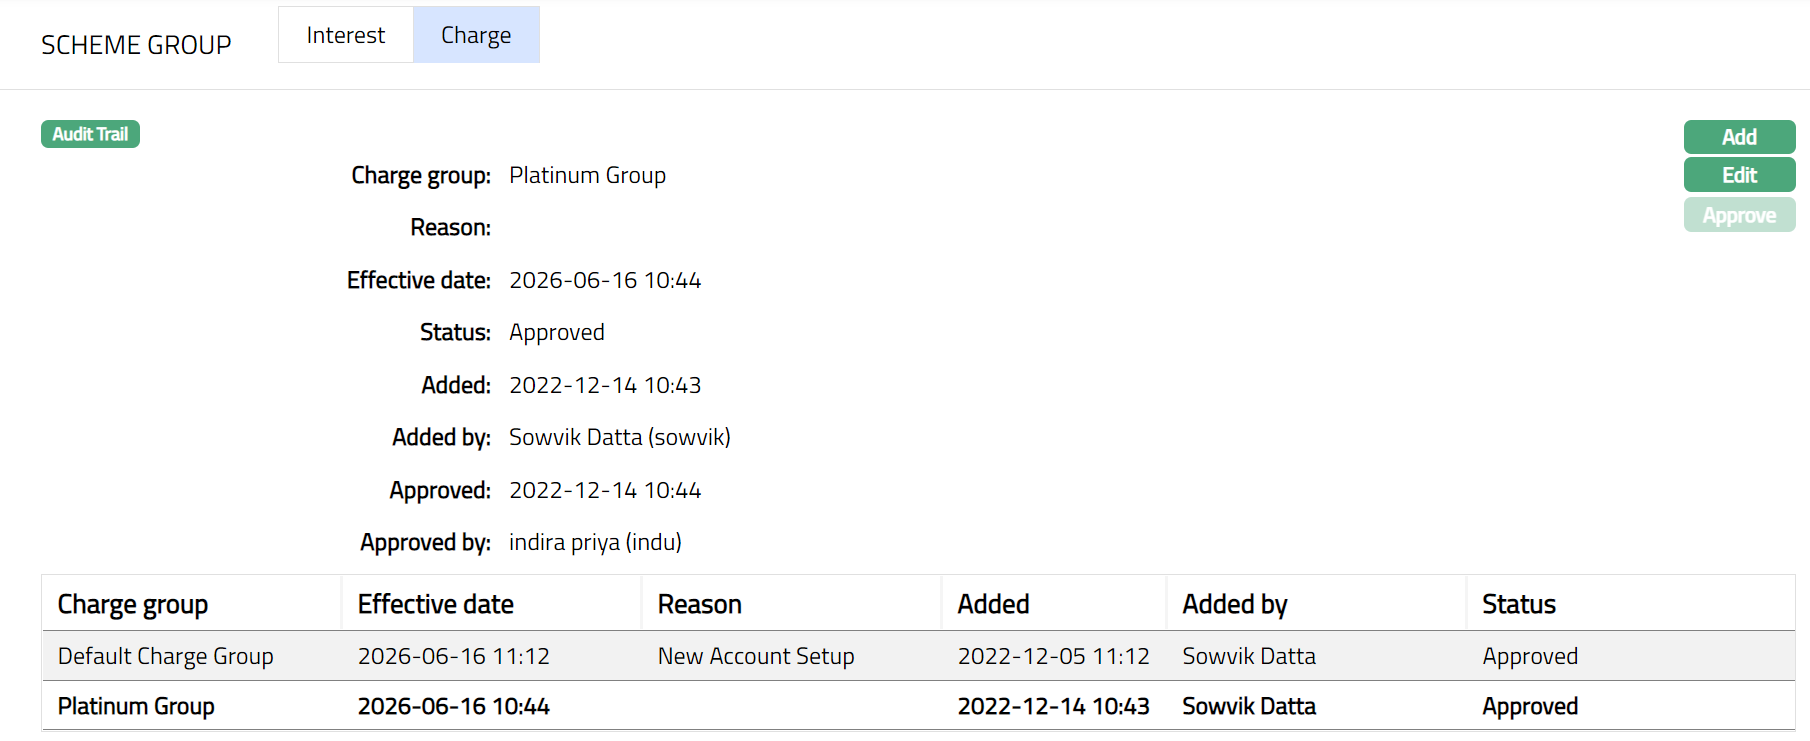Click Sowvik Datta in Default Charge row
This screenshot has height=741, width=1810.
point(1249,656)
